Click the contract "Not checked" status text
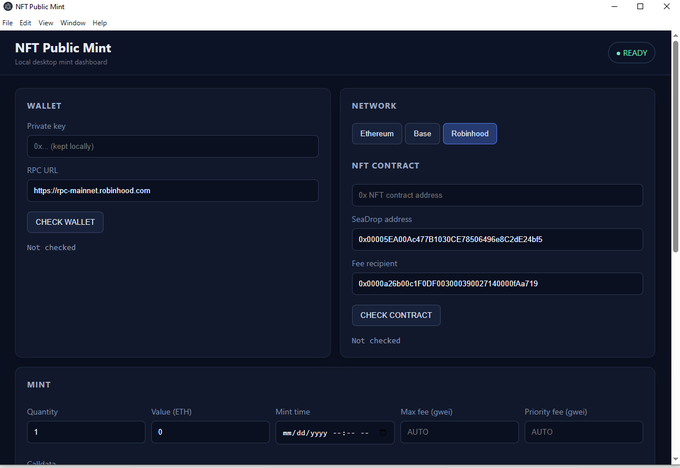Image resolution: width=680 pixels, height=468 pixels. [x=376, y=341]
